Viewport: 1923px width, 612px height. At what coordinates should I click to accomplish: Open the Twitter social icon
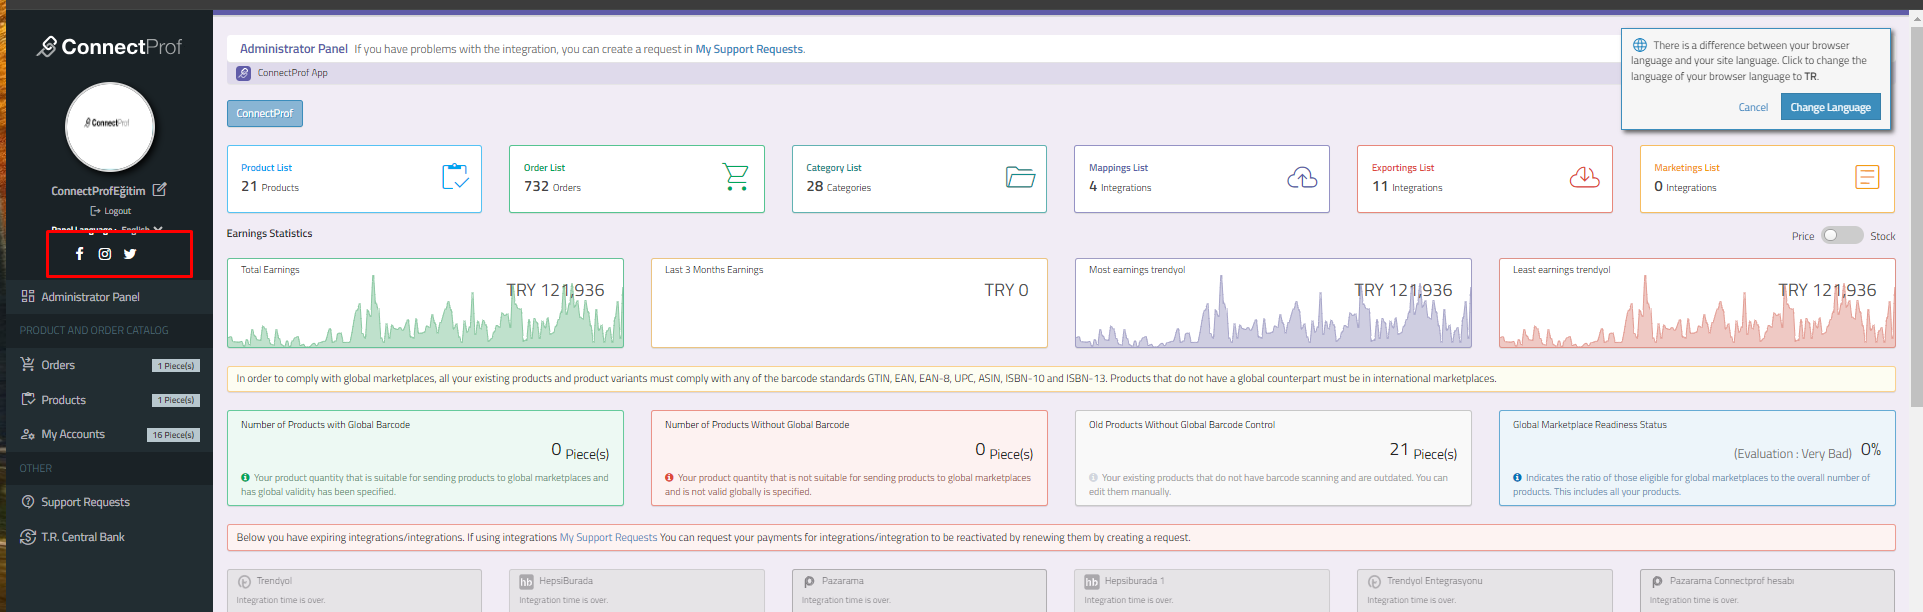(x=130, y=254)
